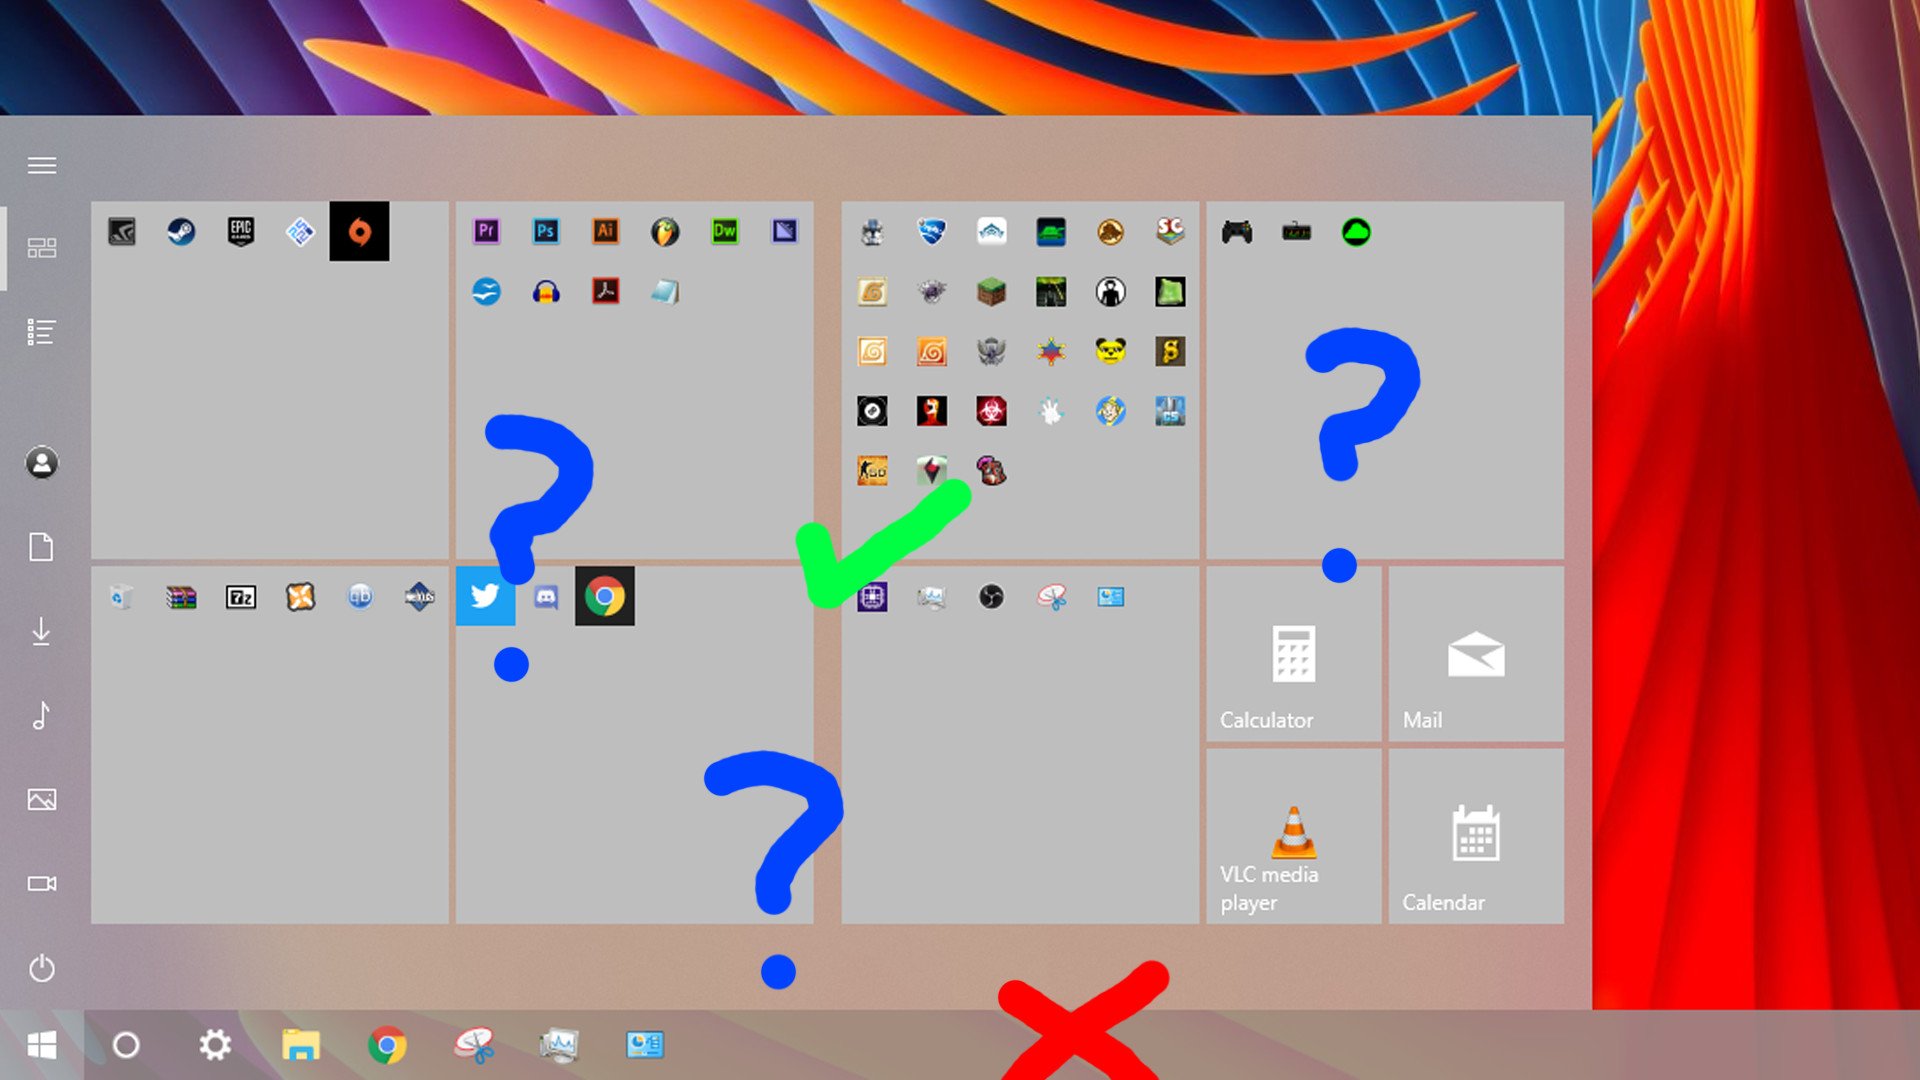Viewport: 1920px width, 1080px height.
Task: Open the Calendar tile
Action: 1476,836
